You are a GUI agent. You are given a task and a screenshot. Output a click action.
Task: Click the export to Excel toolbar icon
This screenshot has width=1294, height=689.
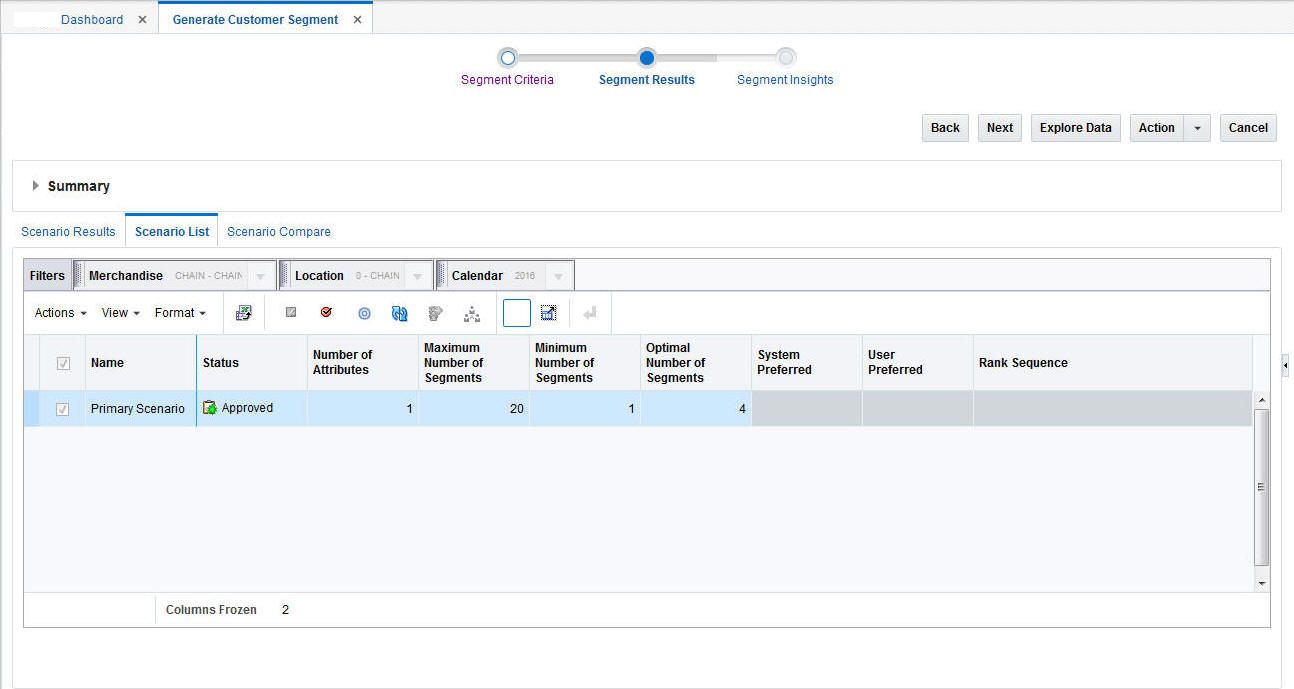click(243, 313)
